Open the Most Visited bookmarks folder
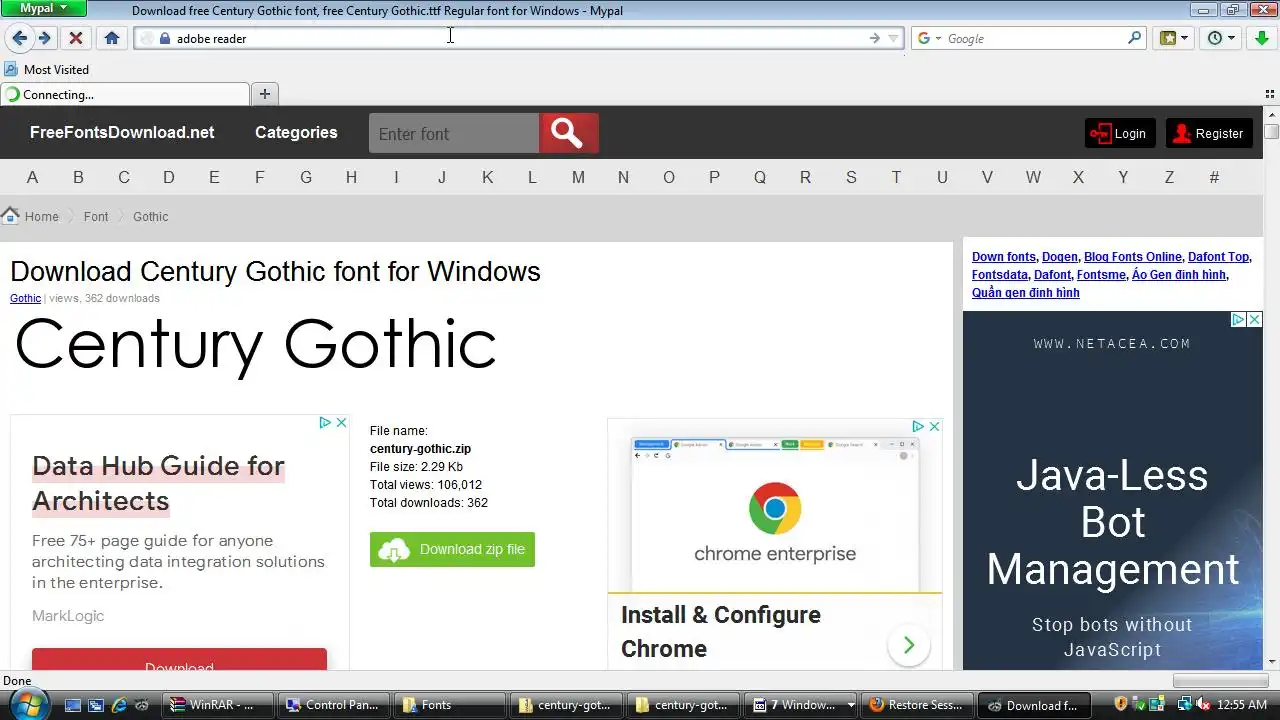This screenshot has width=1280, height=720. 47,69
